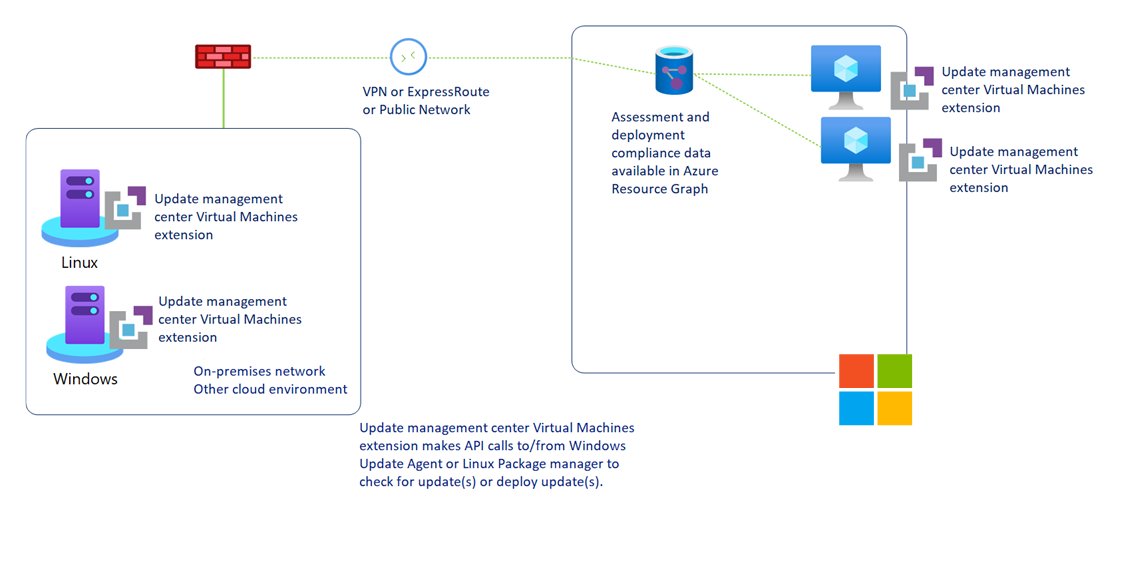
Task: Click extension icon next to lower Azure VM
Action: (920, 160)
